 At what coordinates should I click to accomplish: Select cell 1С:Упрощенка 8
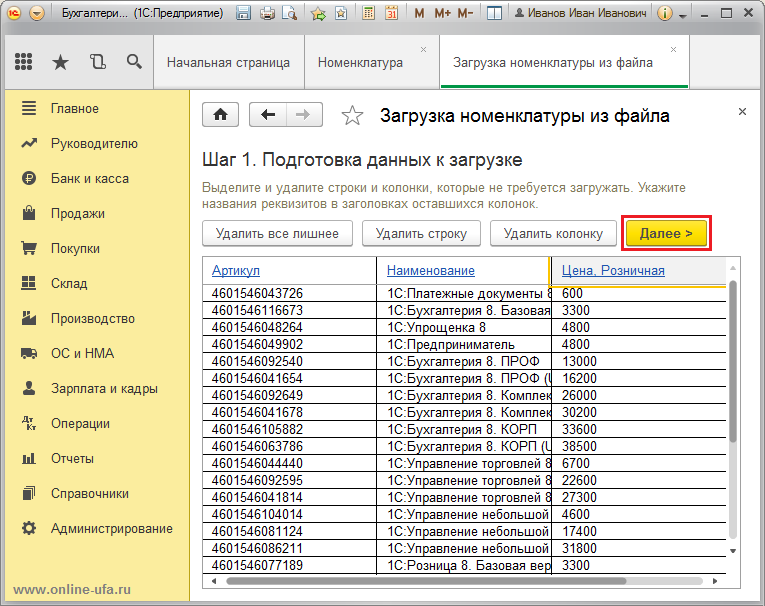click(464, 327)
